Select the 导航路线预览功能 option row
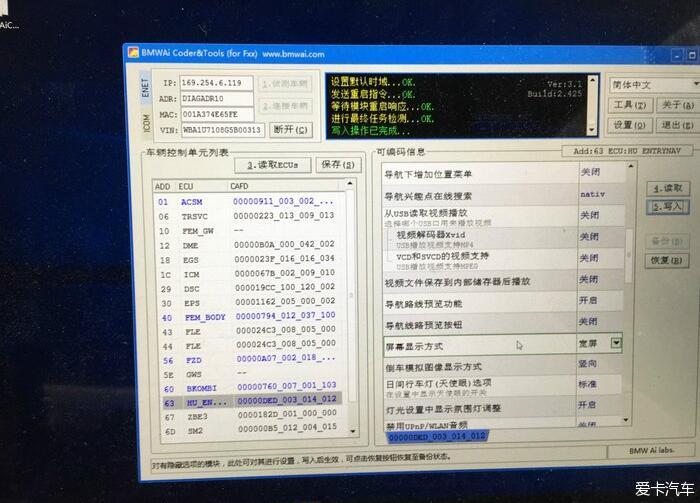The height and width of the screenshot is (503, 700). (x=503, y=303)
